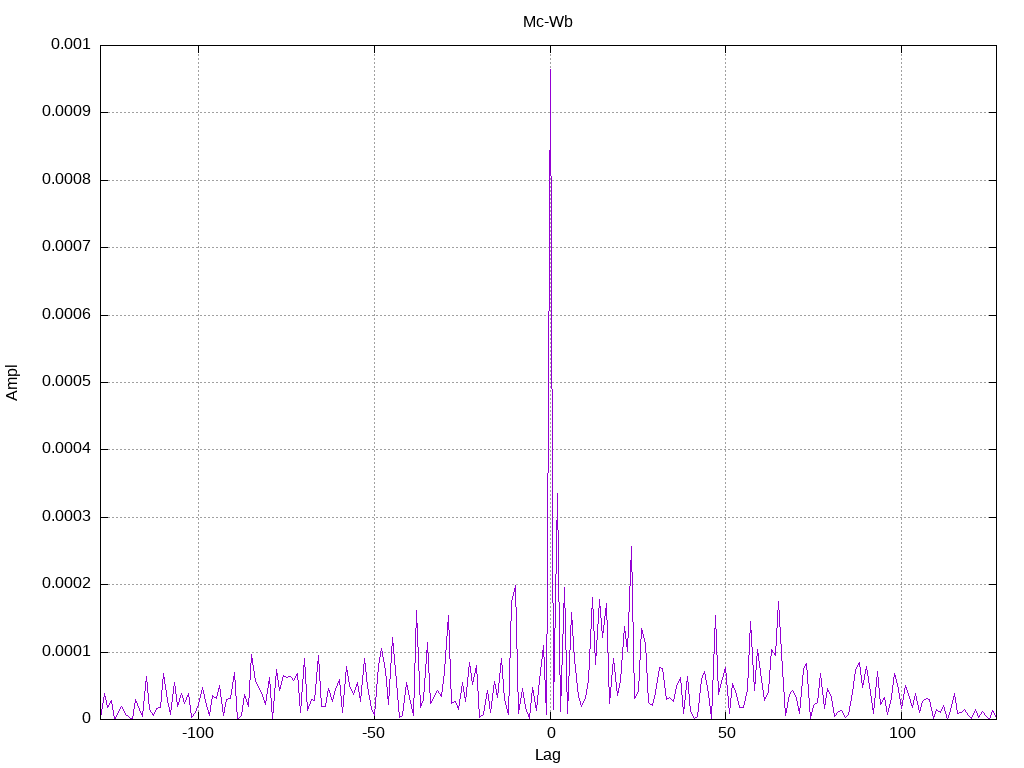Viewport: 1024px width, 768px height.
Task: Click the peak near lag 65
Action: 778,601
